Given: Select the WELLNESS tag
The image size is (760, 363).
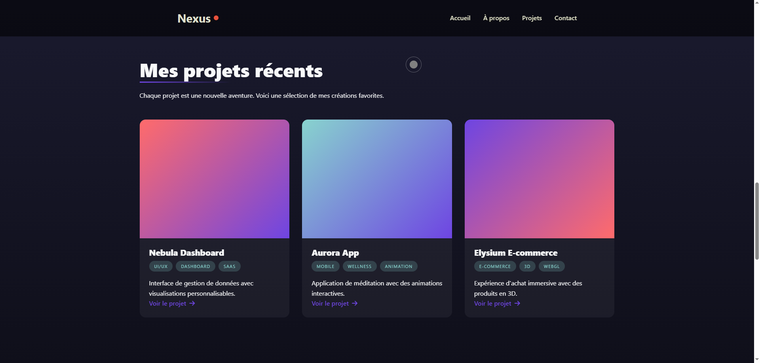Looking at the screenshot, I should pyautogui.click(x=360, y=266).
